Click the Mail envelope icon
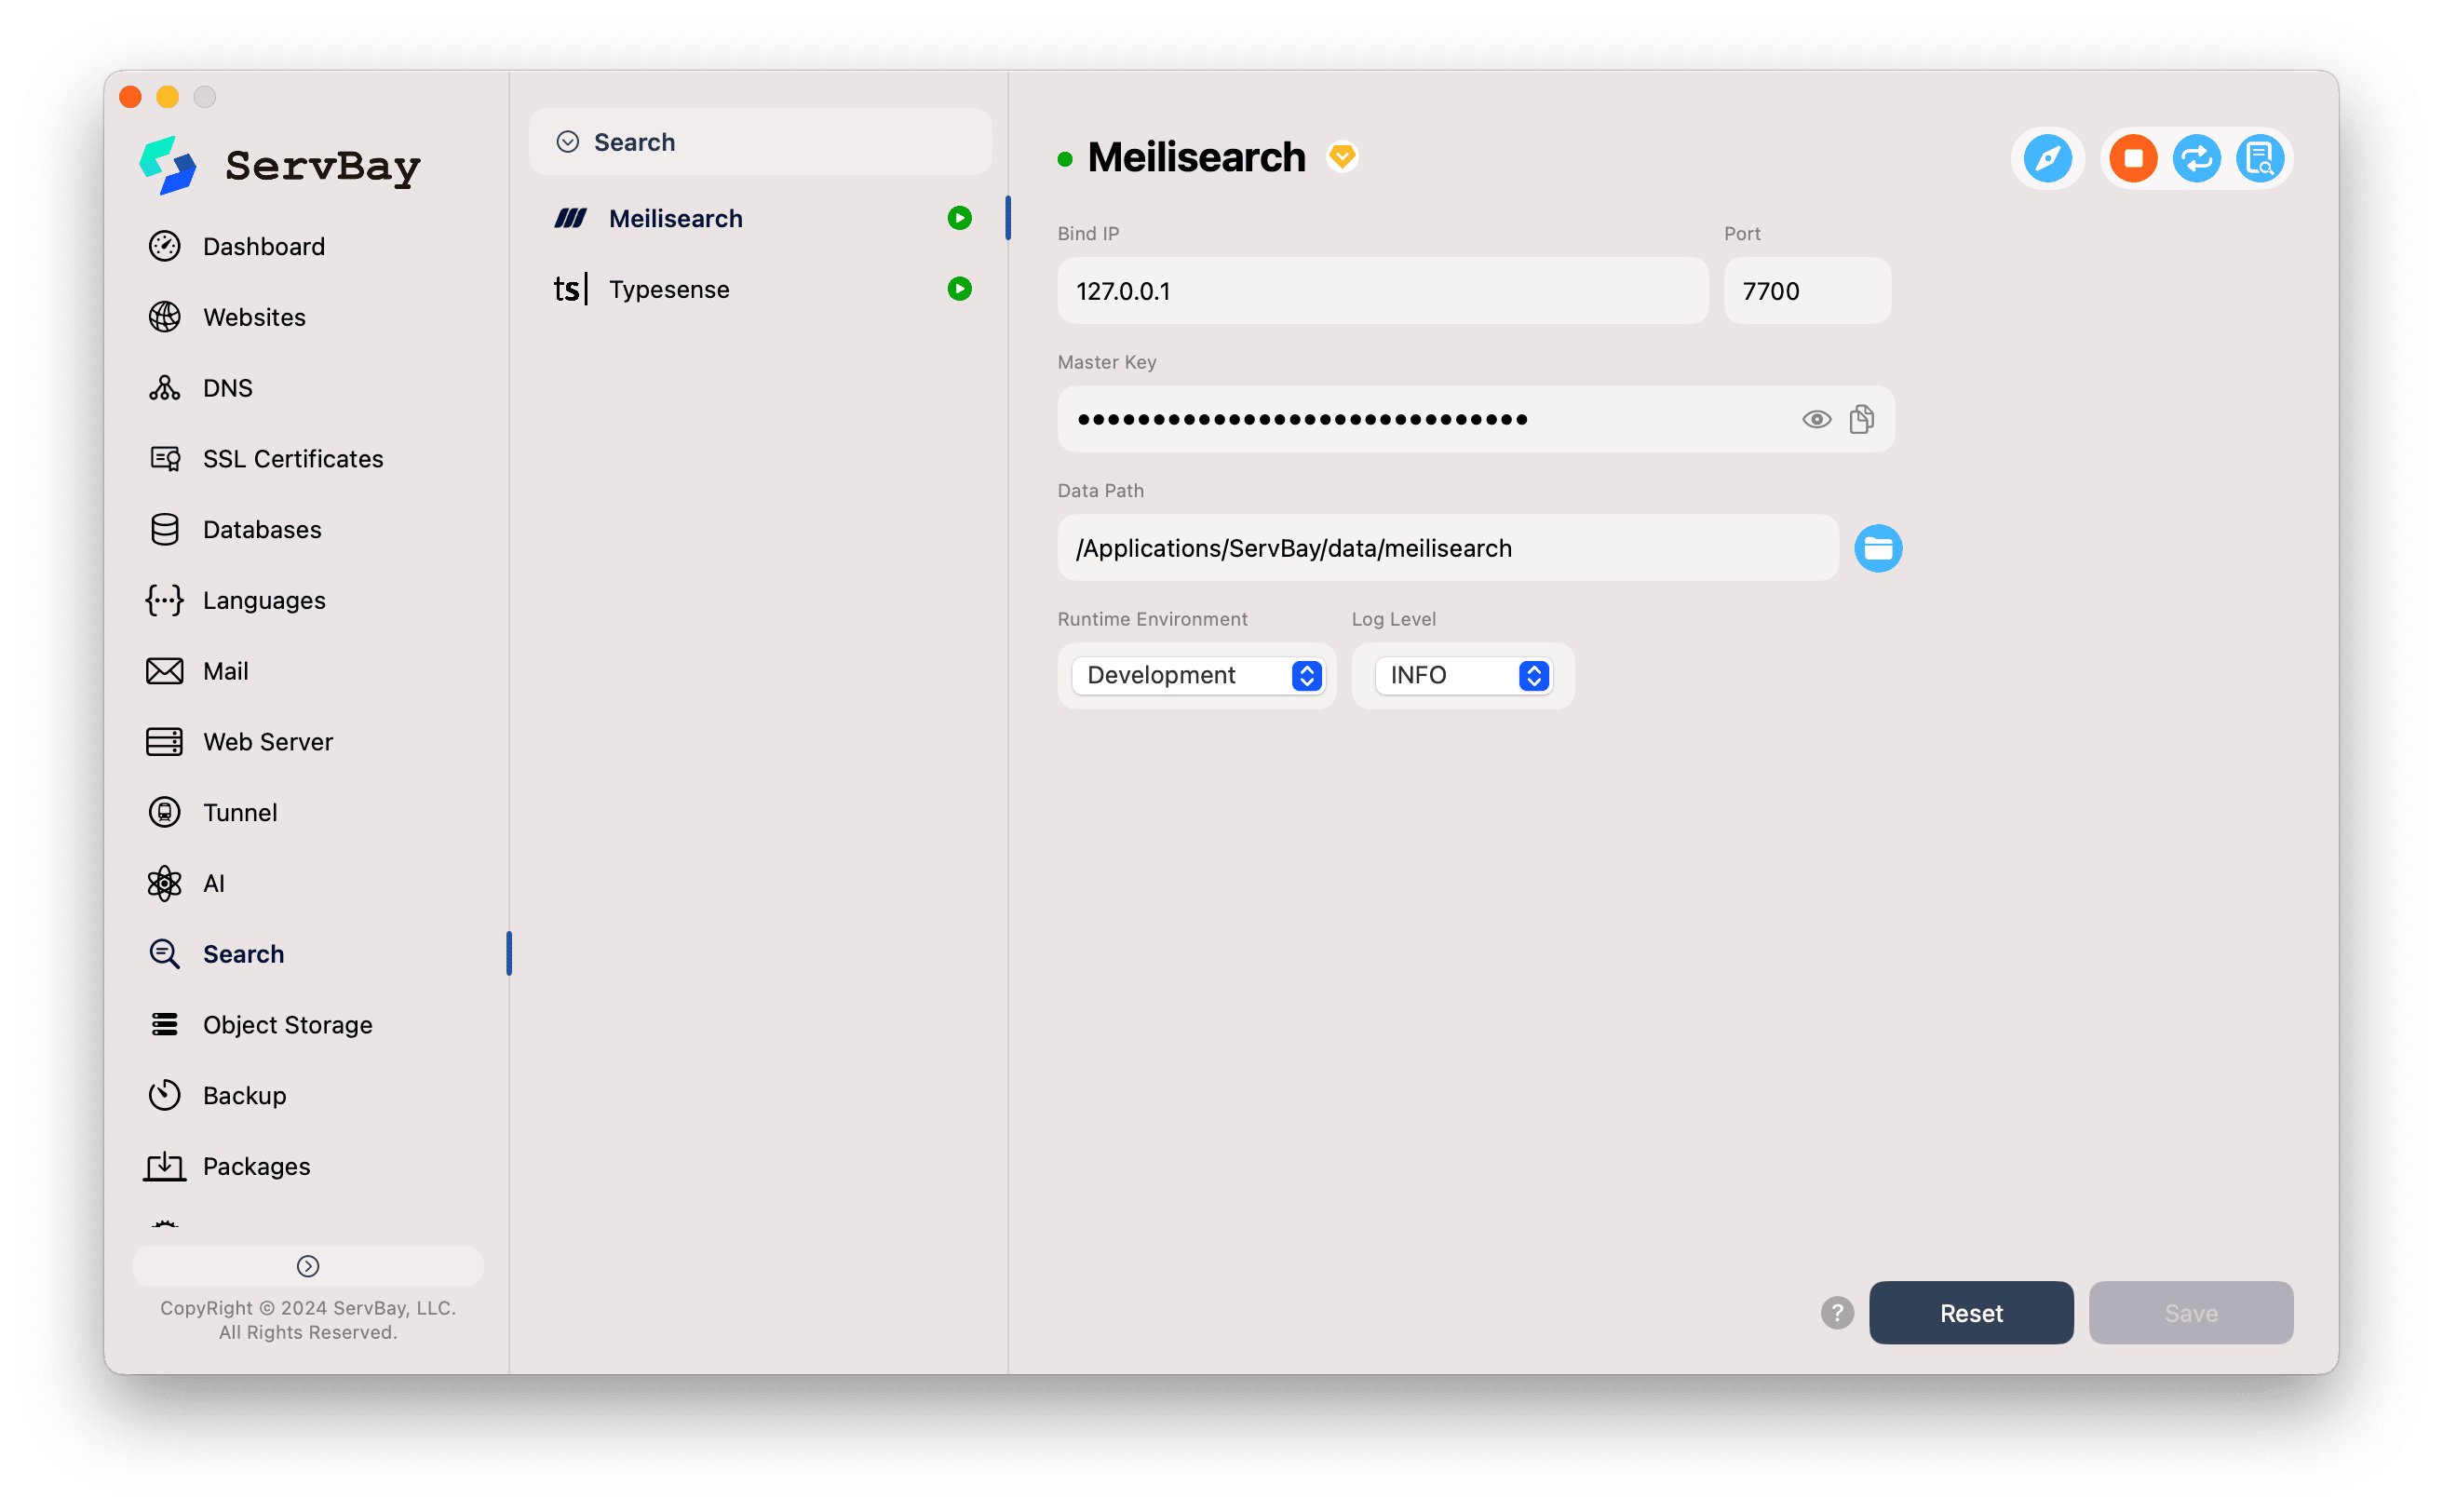 tap(165, 671)
